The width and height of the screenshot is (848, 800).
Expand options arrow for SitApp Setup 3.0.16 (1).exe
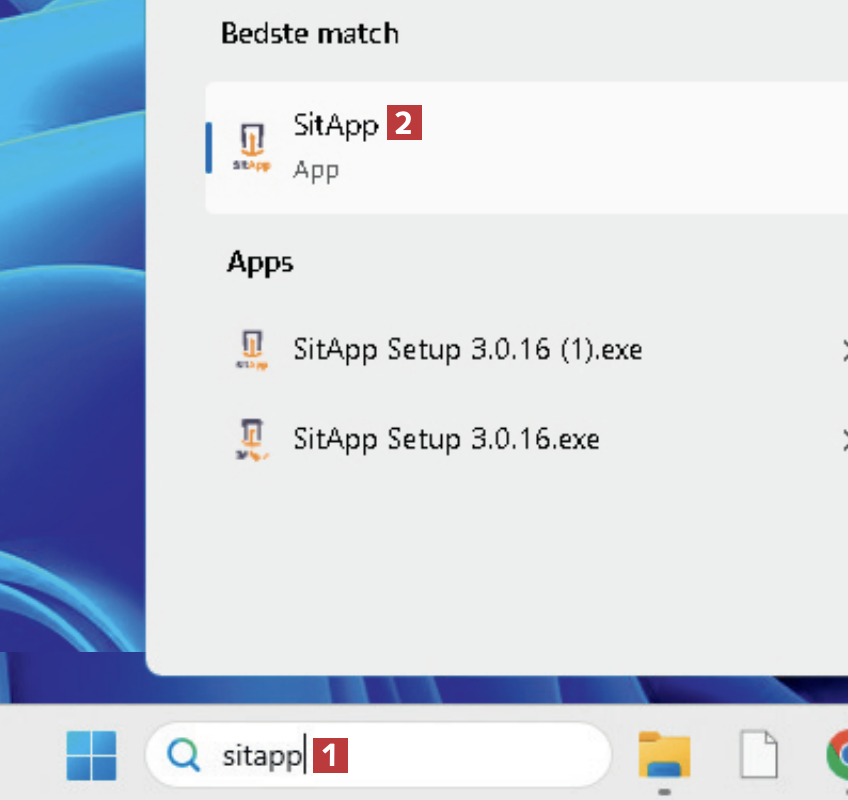[842, 351]
